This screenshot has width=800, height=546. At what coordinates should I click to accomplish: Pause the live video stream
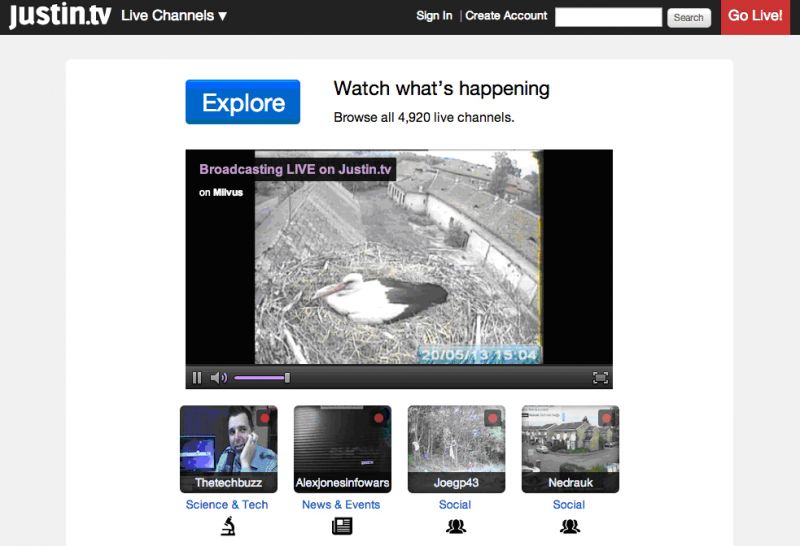click(x=197, y=378)
